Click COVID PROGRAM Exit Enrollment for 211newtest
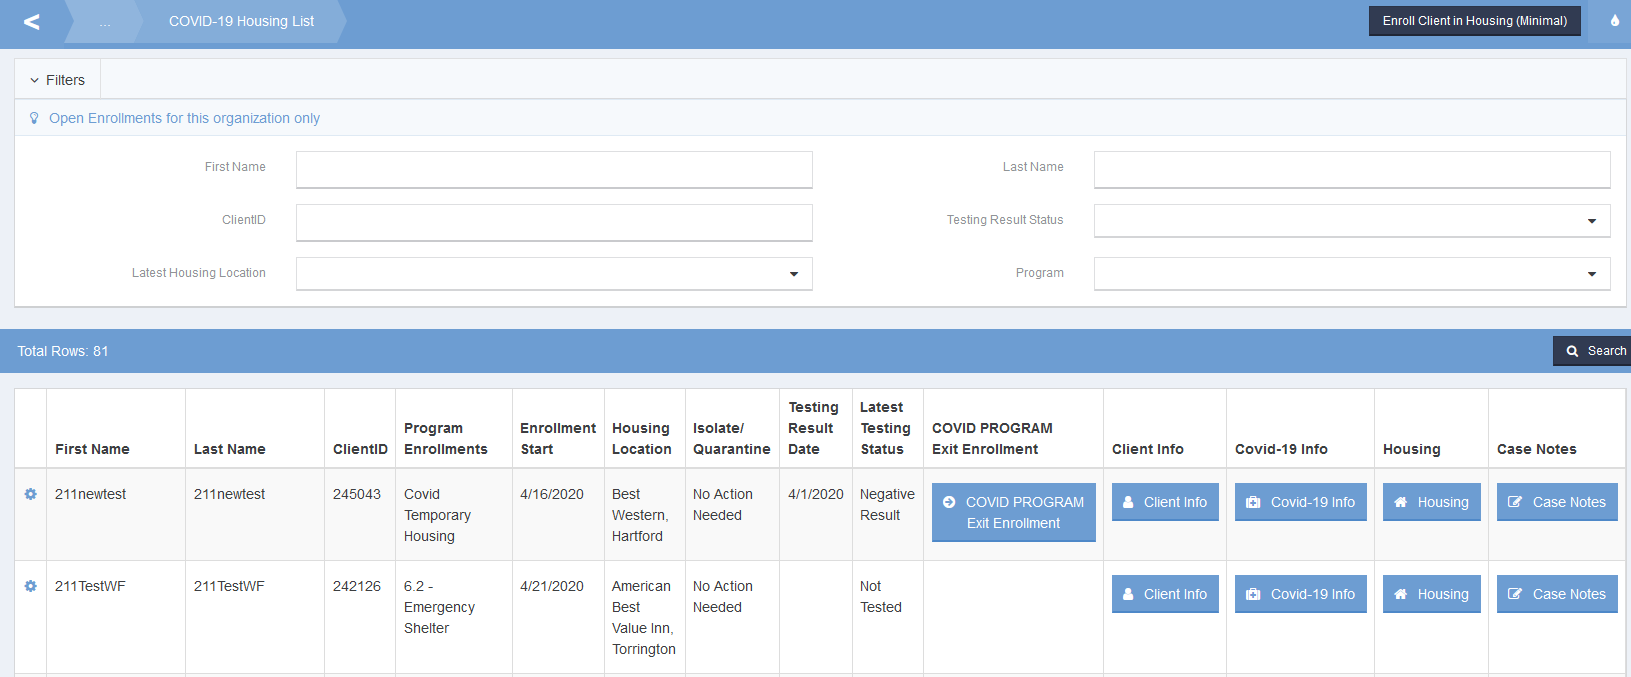This screenshot has width=1631, height=677. coord(1013,512)
